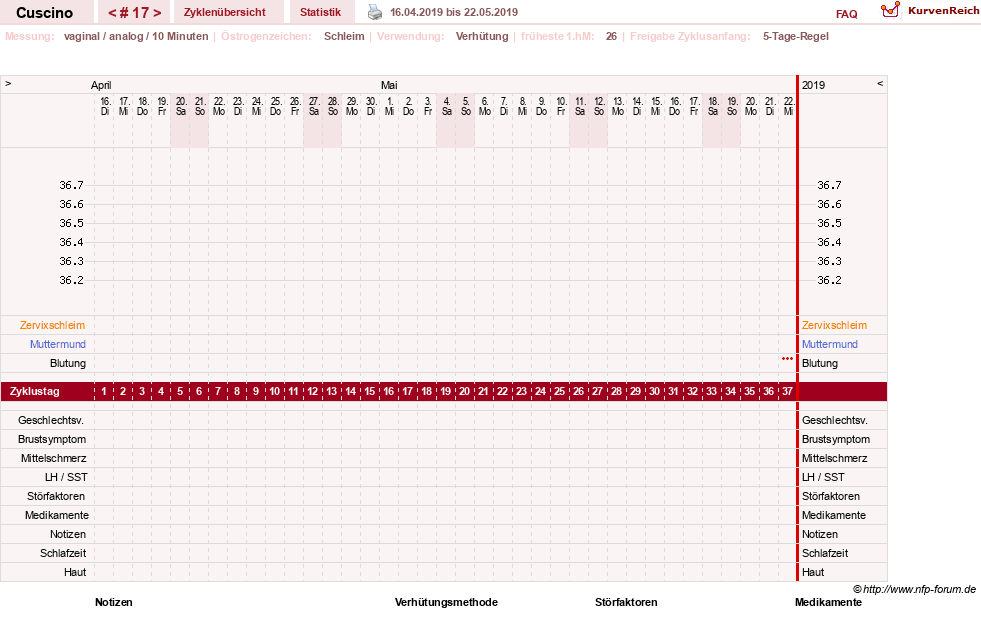Click the bold Medikamente heading below chart

828,602
